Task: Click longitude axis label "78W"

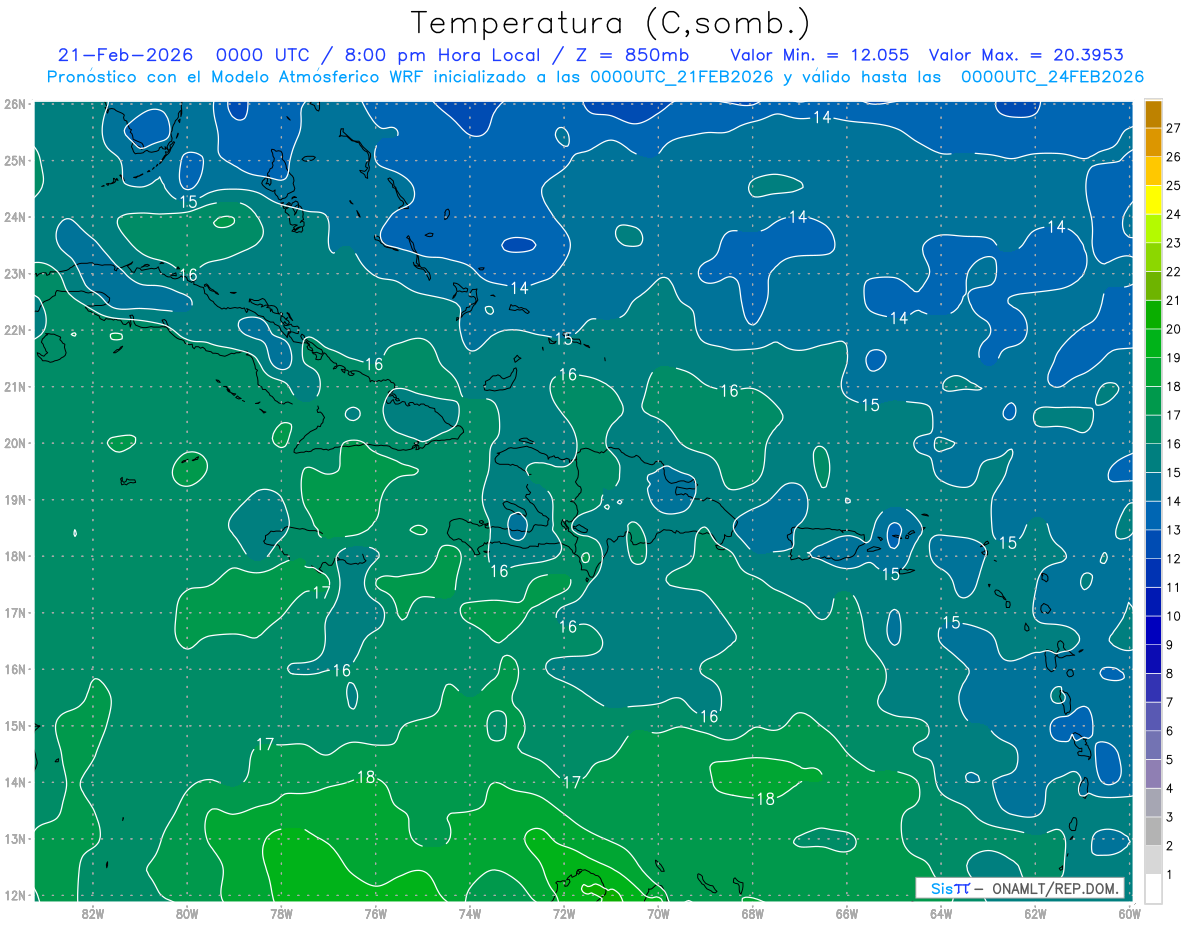Action: [x=281, y=913]
